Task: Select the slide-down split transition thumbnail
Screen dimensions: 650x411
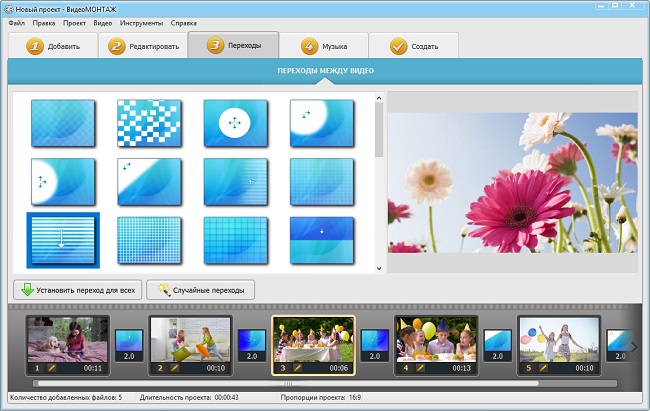Action: [x=321, y=240]
